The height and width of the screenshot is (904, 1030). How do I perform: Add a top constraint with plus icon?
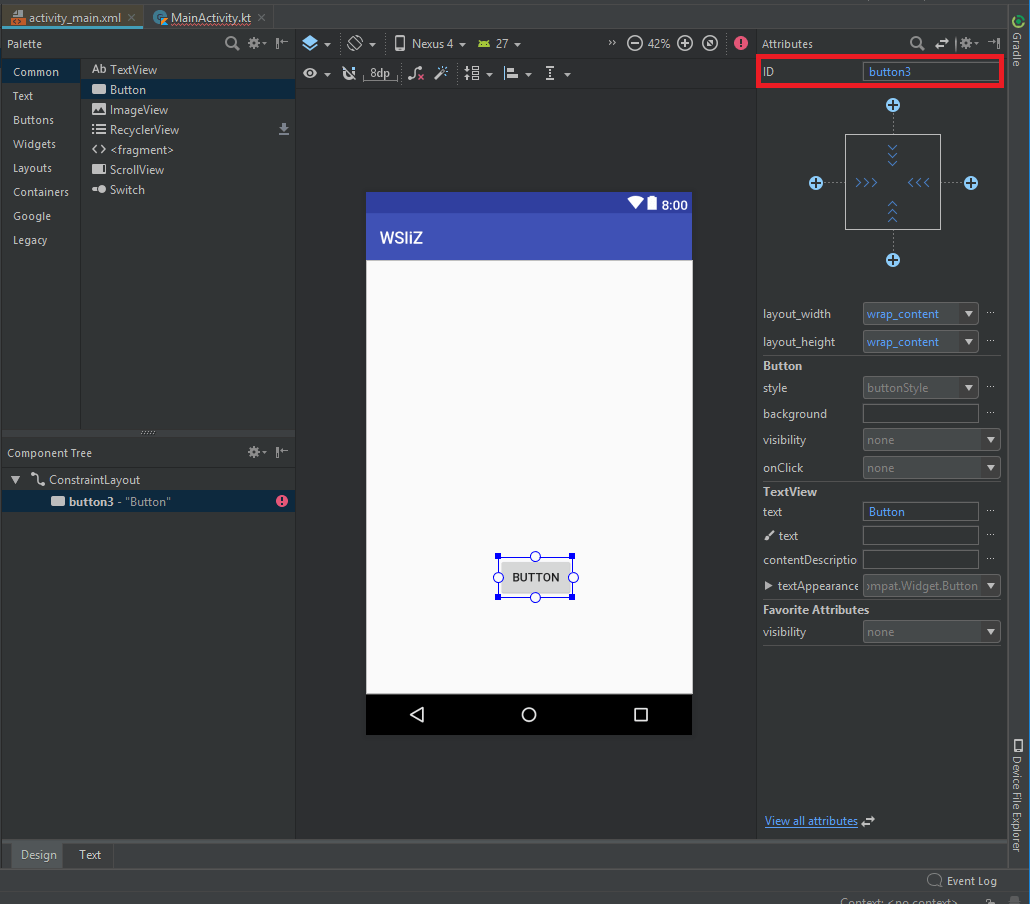pyautogui.click(x=893, y=105)
